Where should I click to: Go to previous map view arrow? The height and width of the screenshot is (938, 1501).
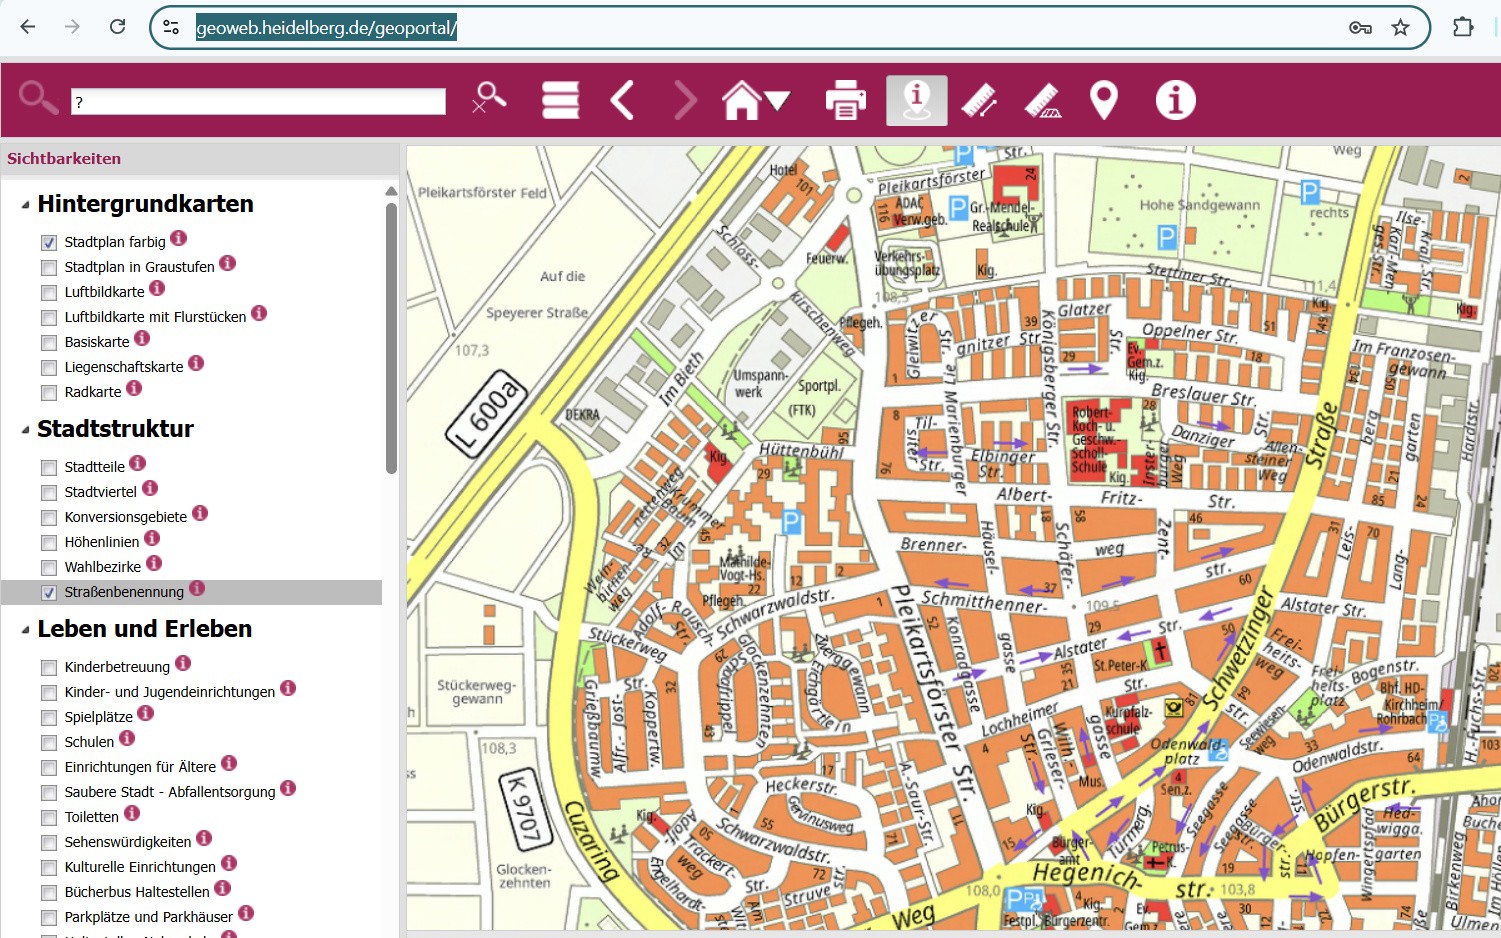coord(622,100)
